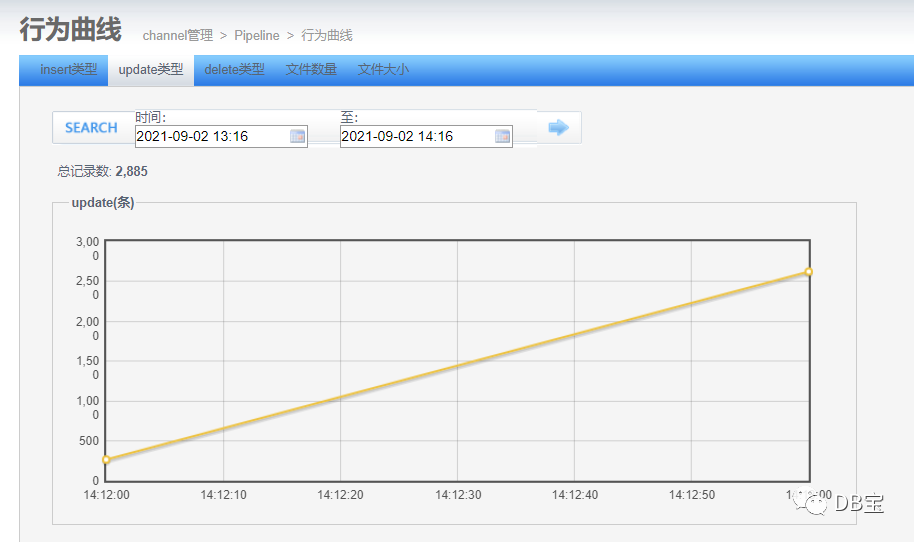914x542 pixels.
Task: Select the first data point at 14:12:00
Action: (x=106, y=460)
